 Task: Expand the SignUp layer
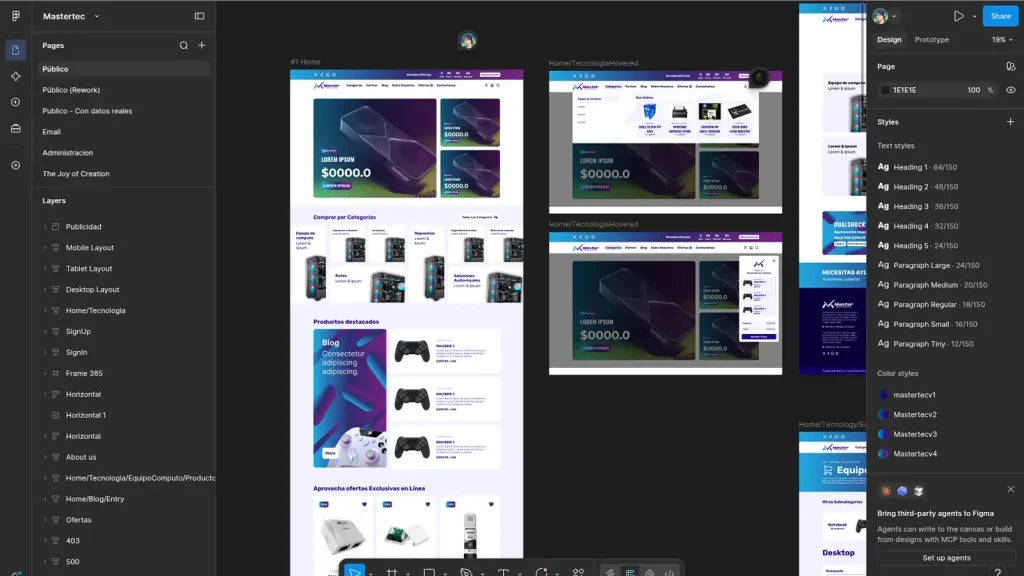pyautogui.click(x=45, y=332)
